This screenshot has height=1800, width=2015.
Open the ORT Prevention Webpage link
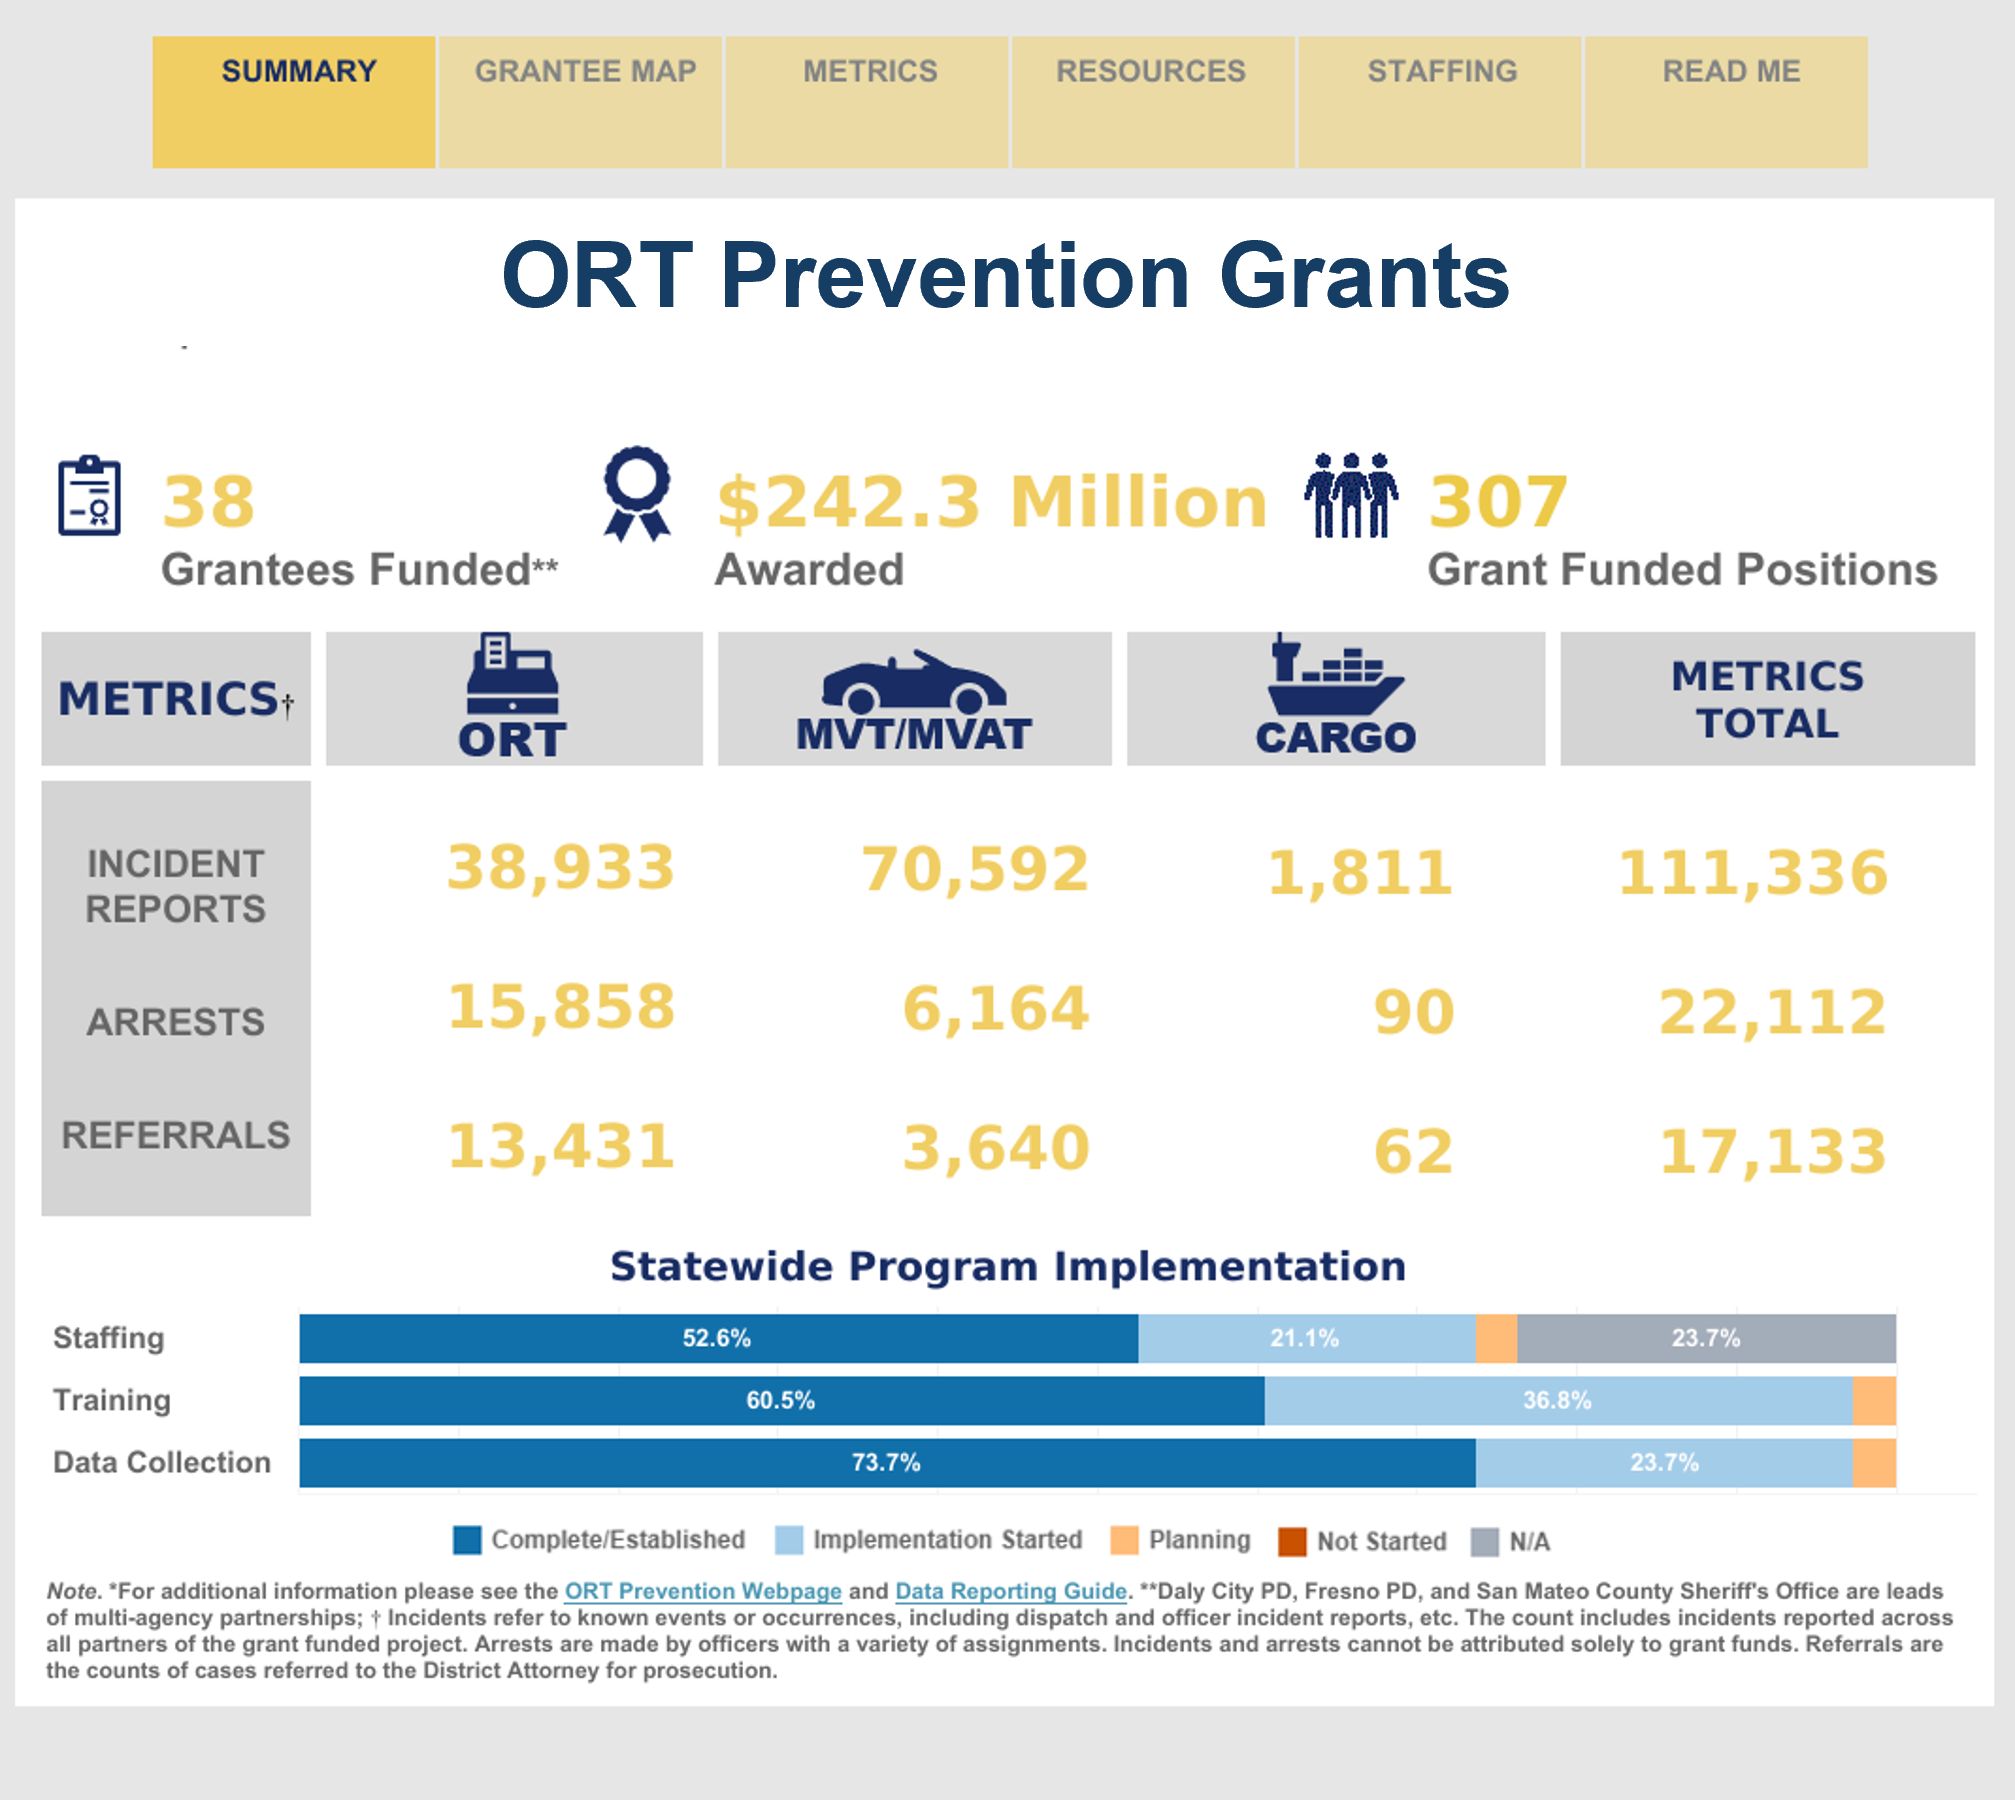pyautogui.click(x=702, y=1591)
